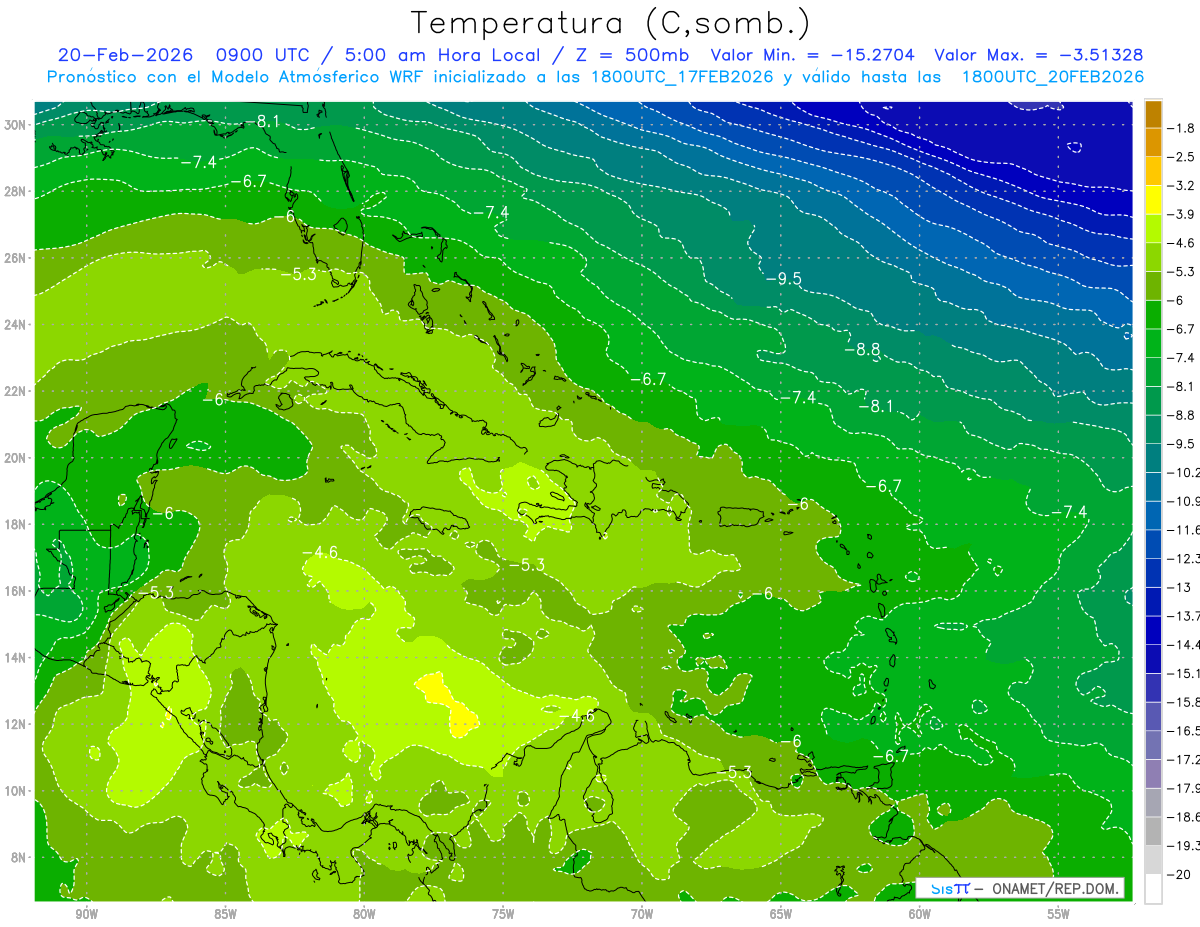Viewport: 1200px width, 927px height.
Task: Click the '28N' latitude axis label
Action: [x=16, y=191]
